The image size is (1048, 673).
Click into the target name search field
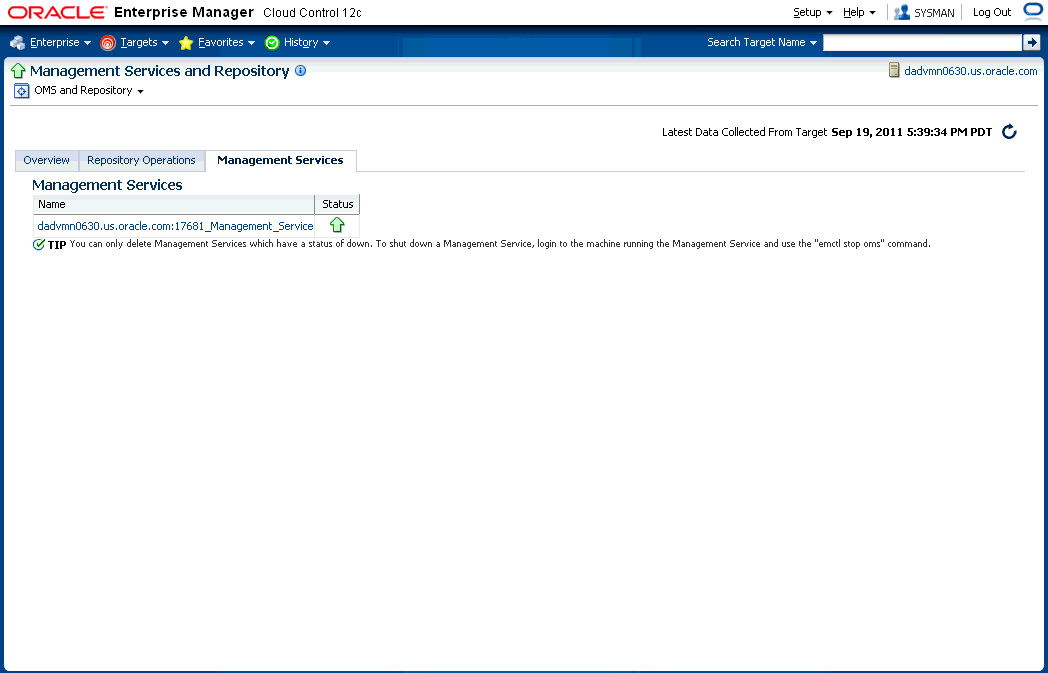click(922, 42)
